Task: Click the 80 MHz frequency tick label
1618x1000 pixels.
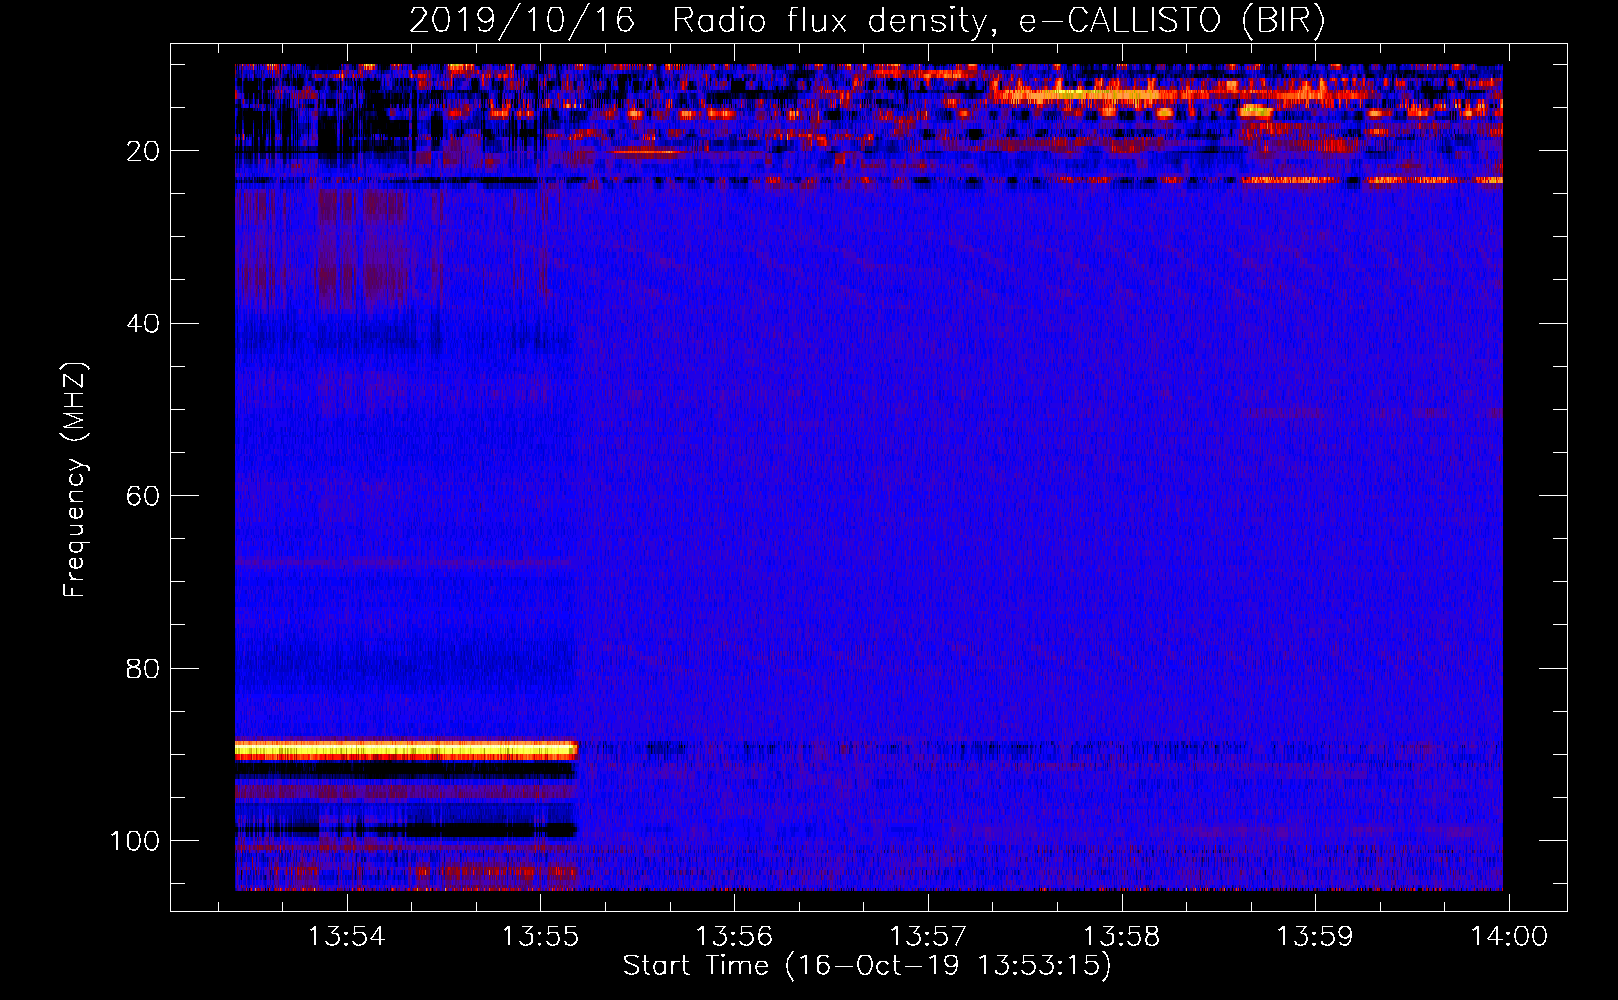Action: tap(143, 668)
